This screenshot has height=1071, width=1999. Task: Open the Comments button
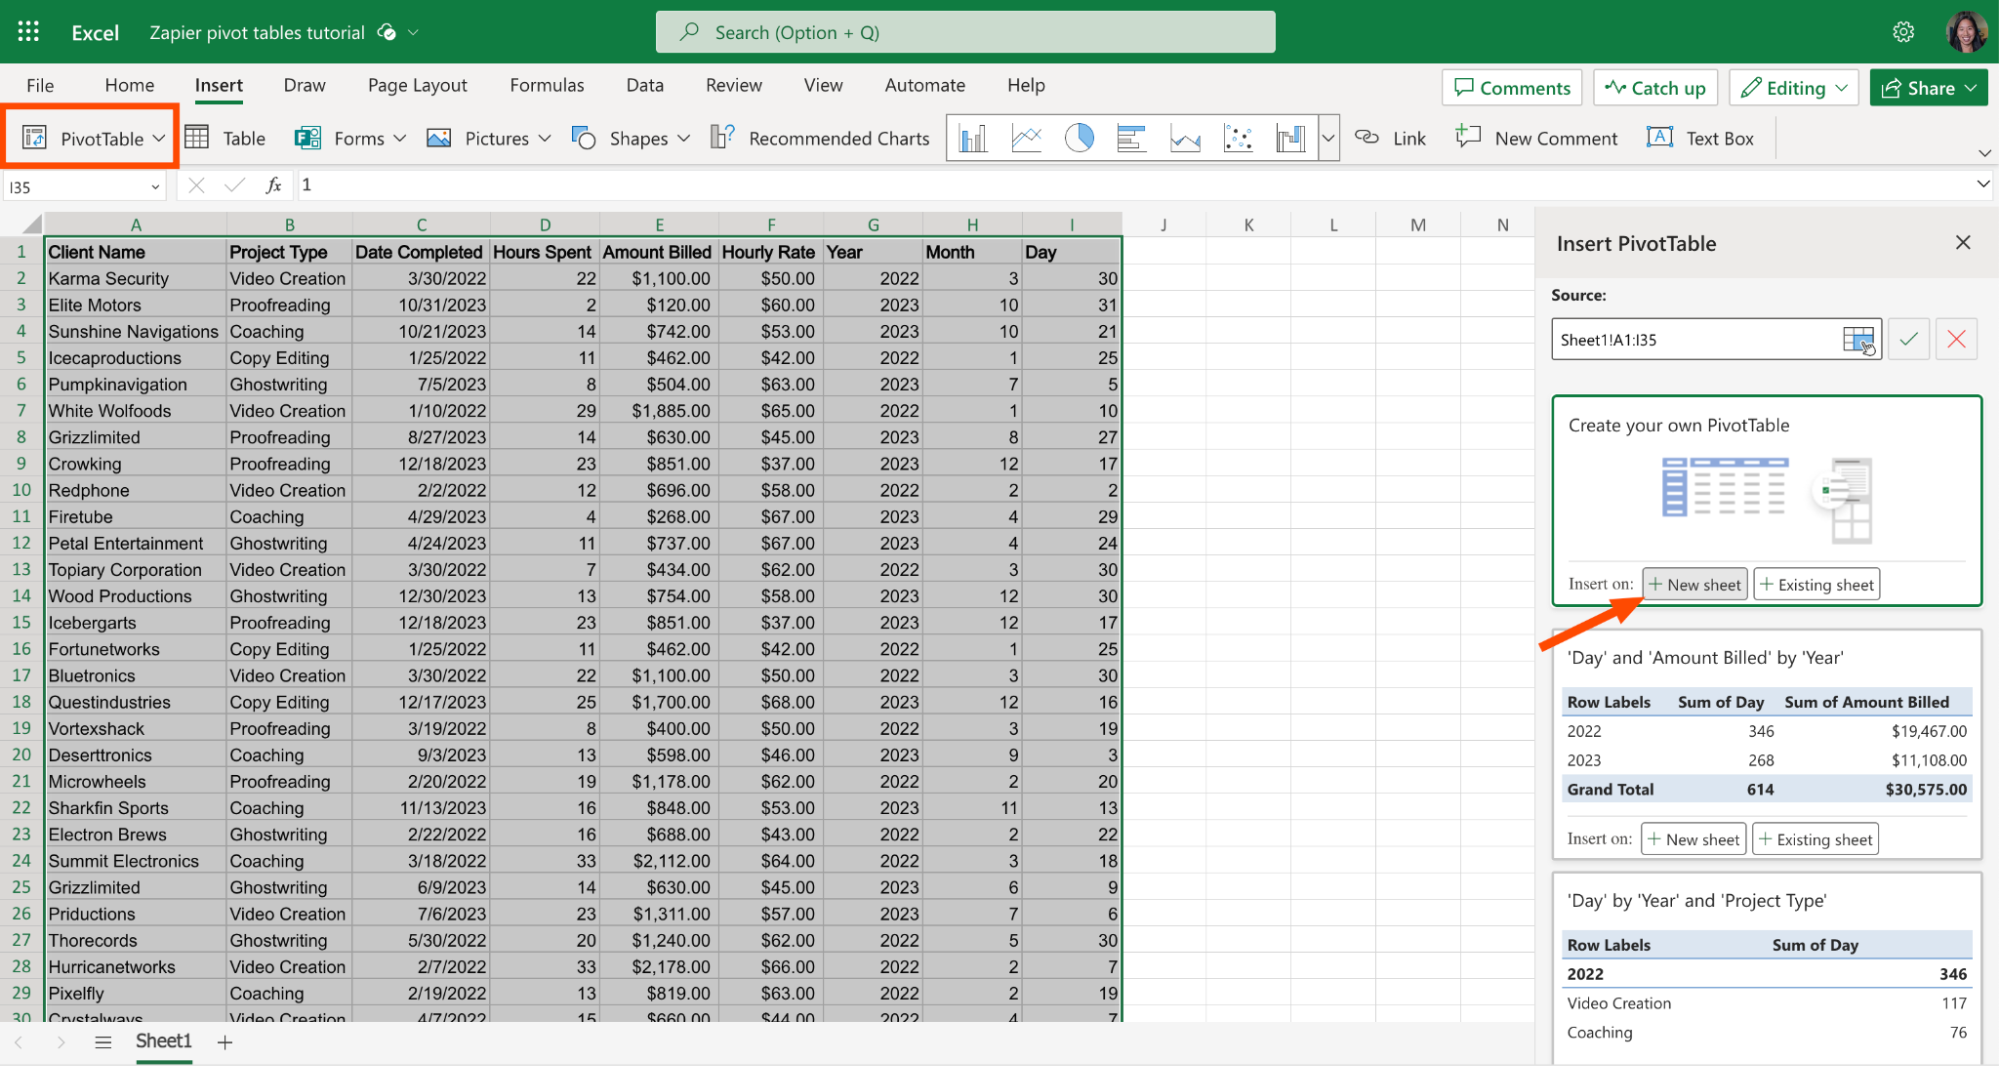[1512, 88]
